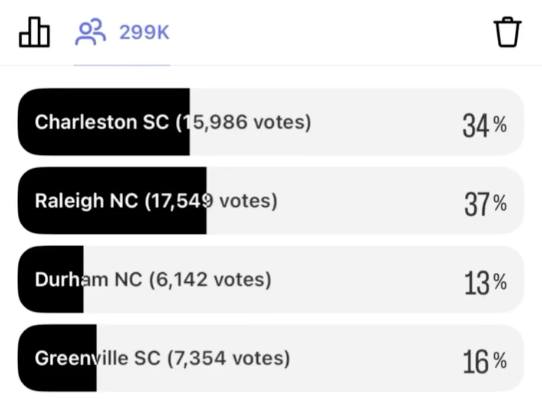Choose the Raleigh NC poll option
This screenshot has height=399, width=542.
pyautogui.click(x=271, y=201)
